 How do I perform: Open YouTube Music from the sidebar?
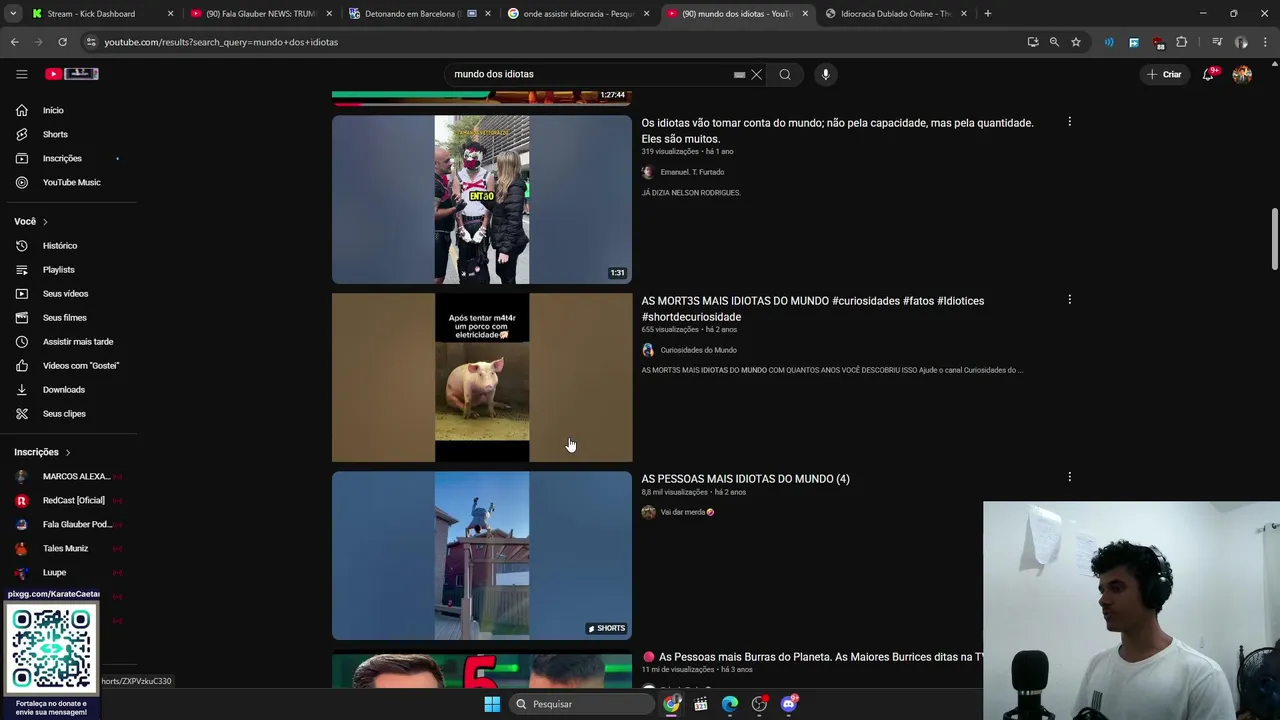pos(71,182)
